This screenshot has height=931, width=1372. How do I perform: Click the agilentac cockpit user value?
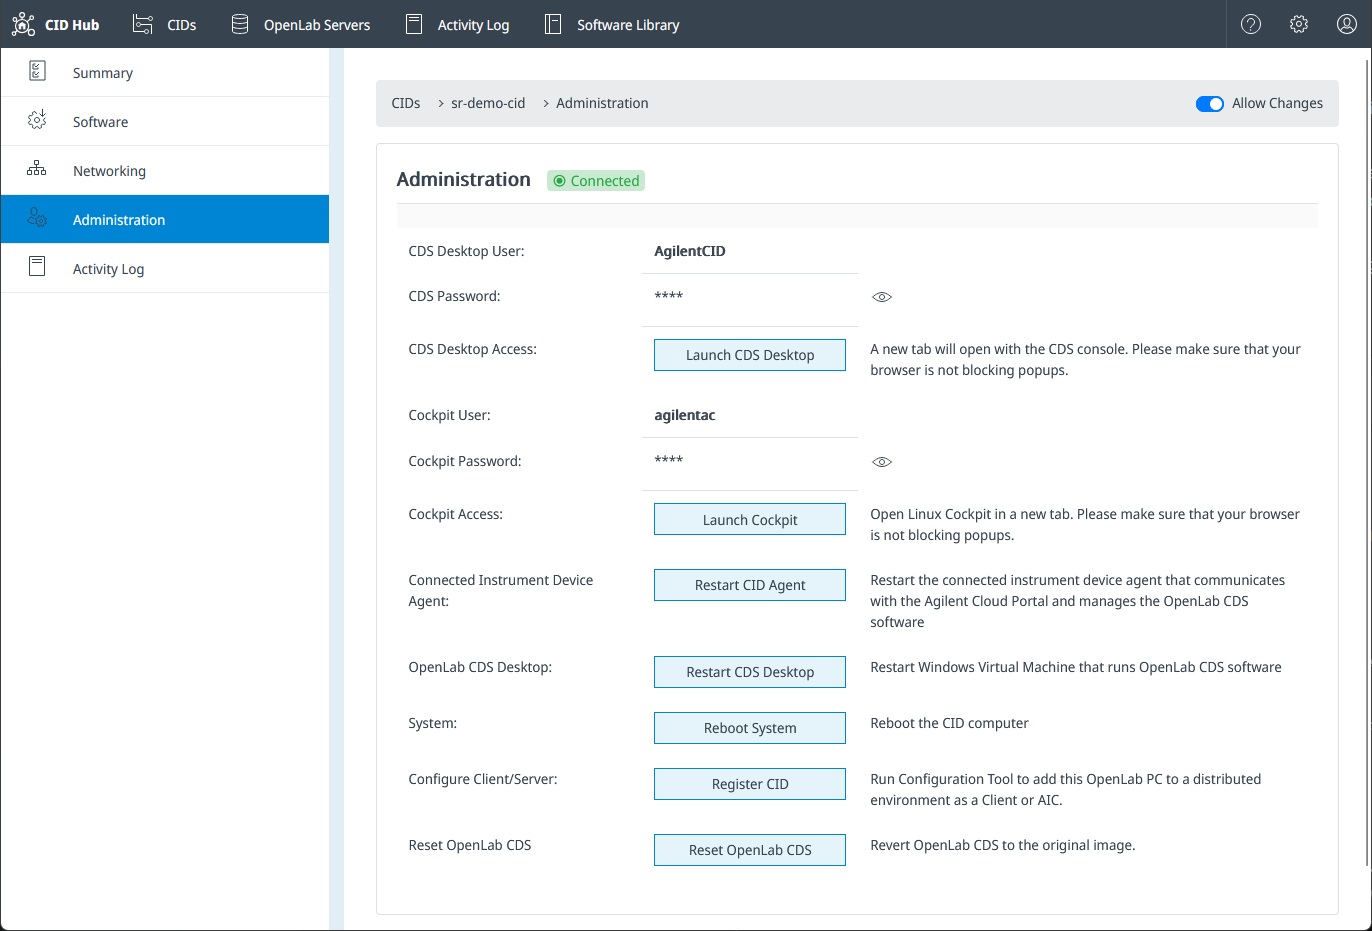point(685,415)
